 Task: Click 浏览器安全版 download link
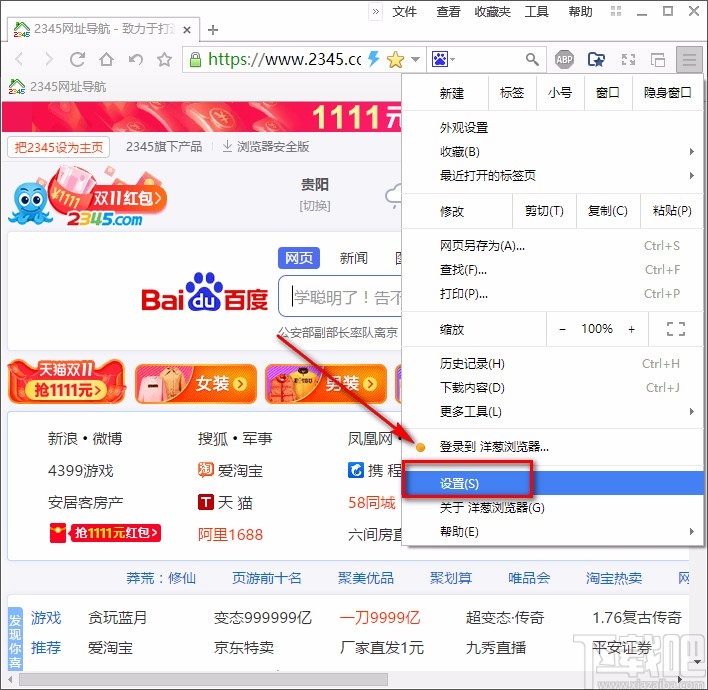[266, 147]
